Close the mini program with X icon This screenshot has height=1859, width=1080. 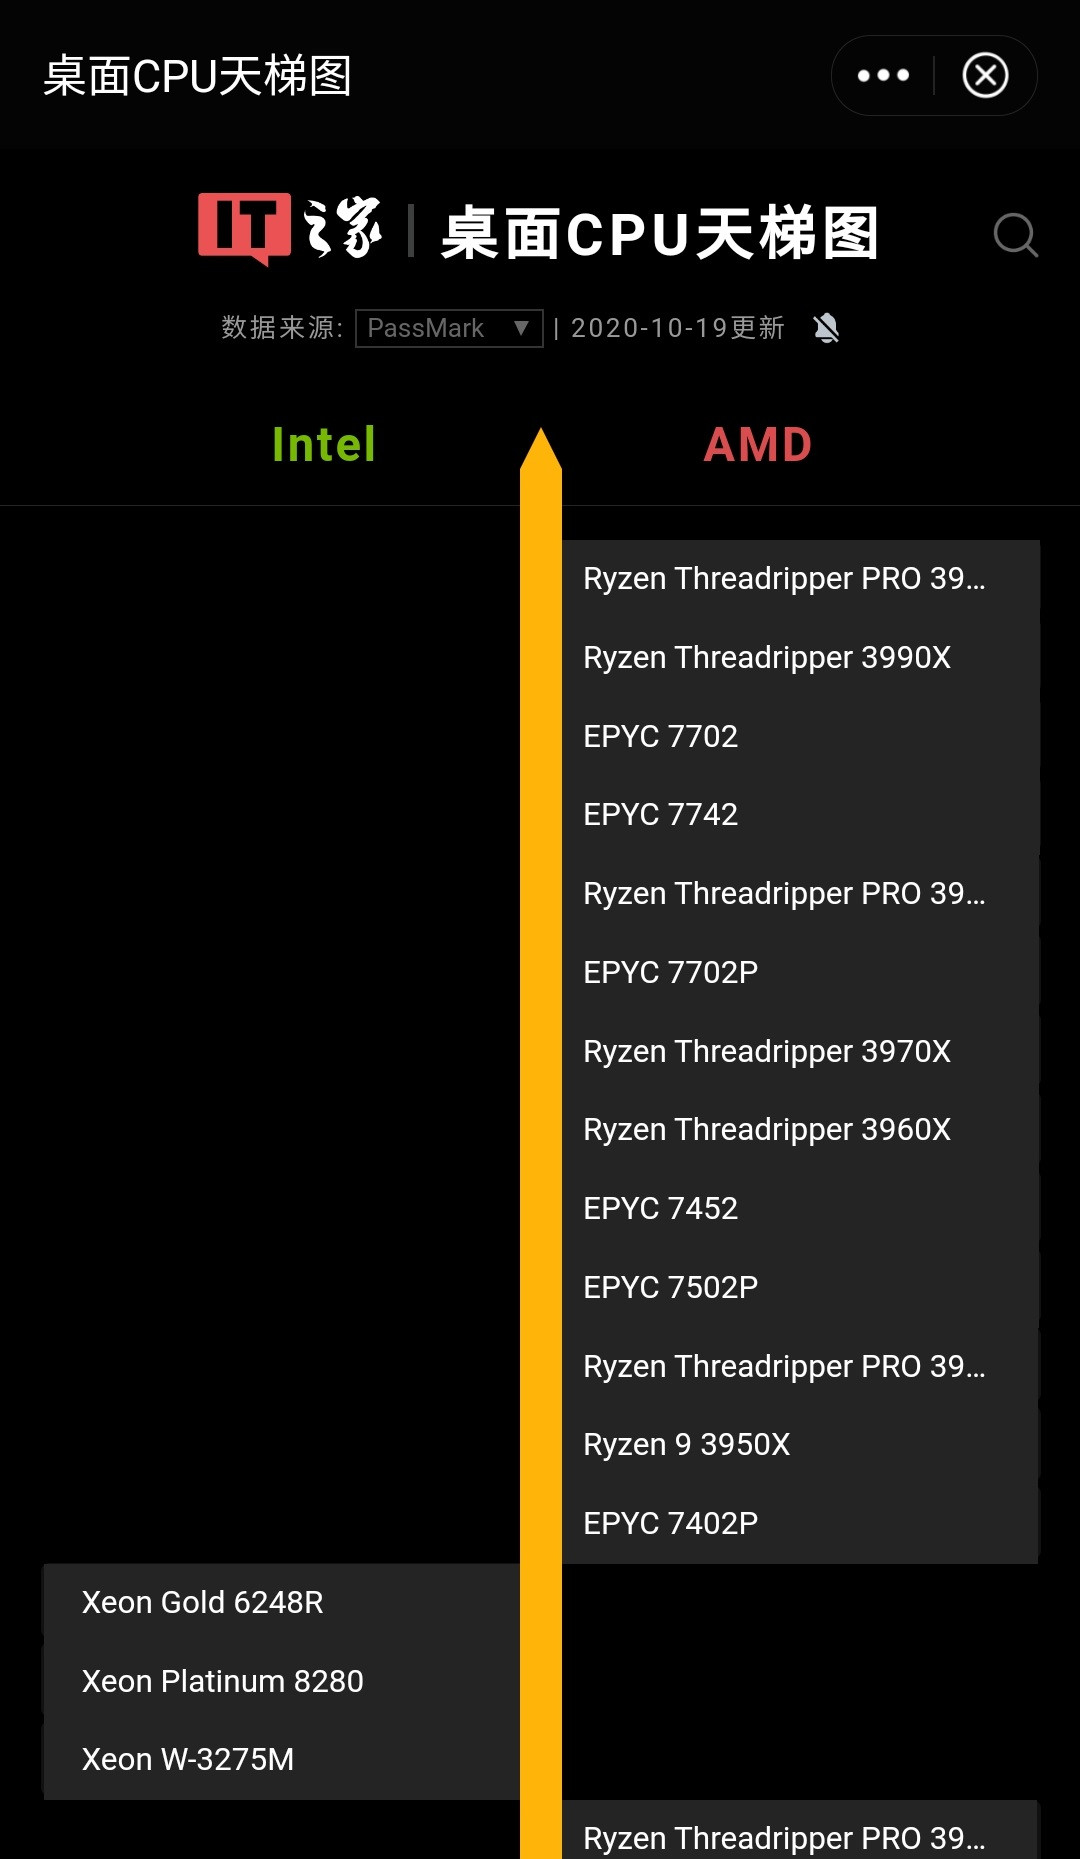[985, 76]
